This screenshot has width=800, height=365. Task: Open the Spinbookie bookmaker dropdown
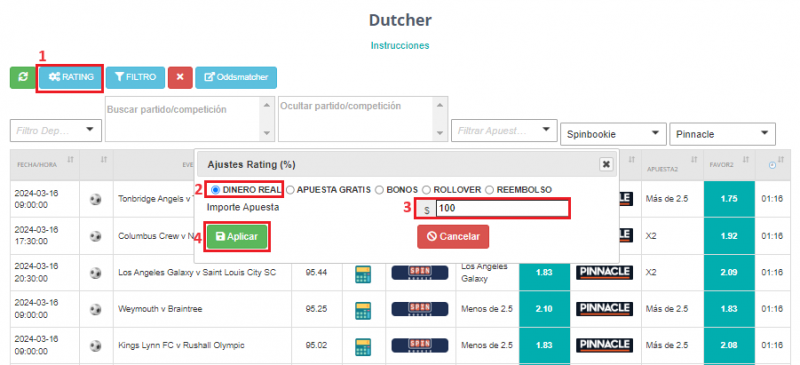point(613,134)
